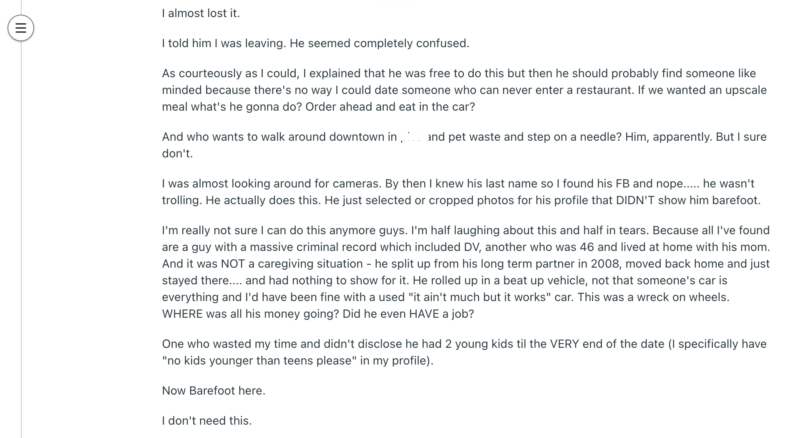Click the redacted word after "downtown in"
Image resolution: width=788 pixels, height=438 pixels.
pos(413,137)
